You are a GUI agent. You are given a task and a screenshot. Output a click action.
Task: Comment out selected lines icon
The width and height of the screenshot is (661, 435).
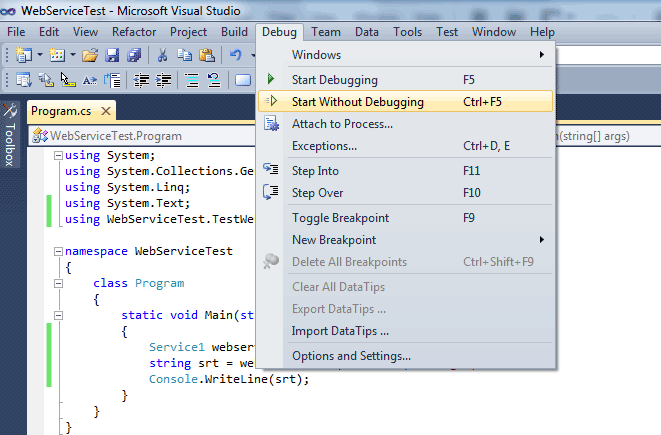click(x=192, y=80)
